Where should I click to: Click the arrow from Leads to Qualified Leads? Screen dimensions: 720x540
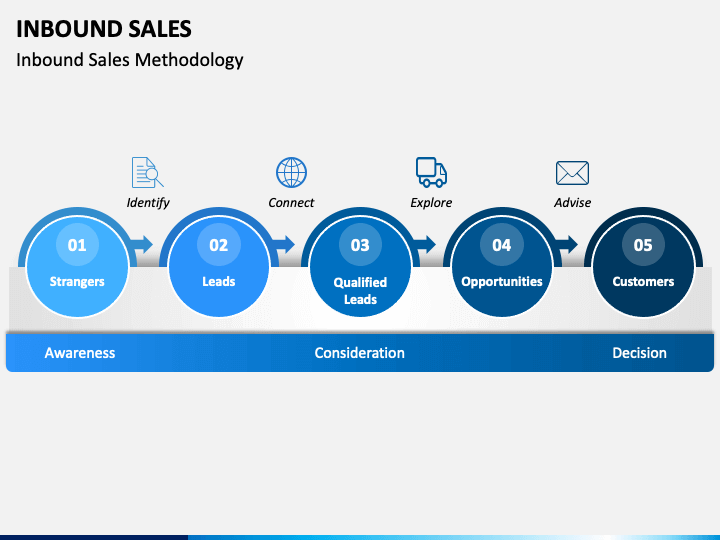pyautogui.click(x=284, y=244)
